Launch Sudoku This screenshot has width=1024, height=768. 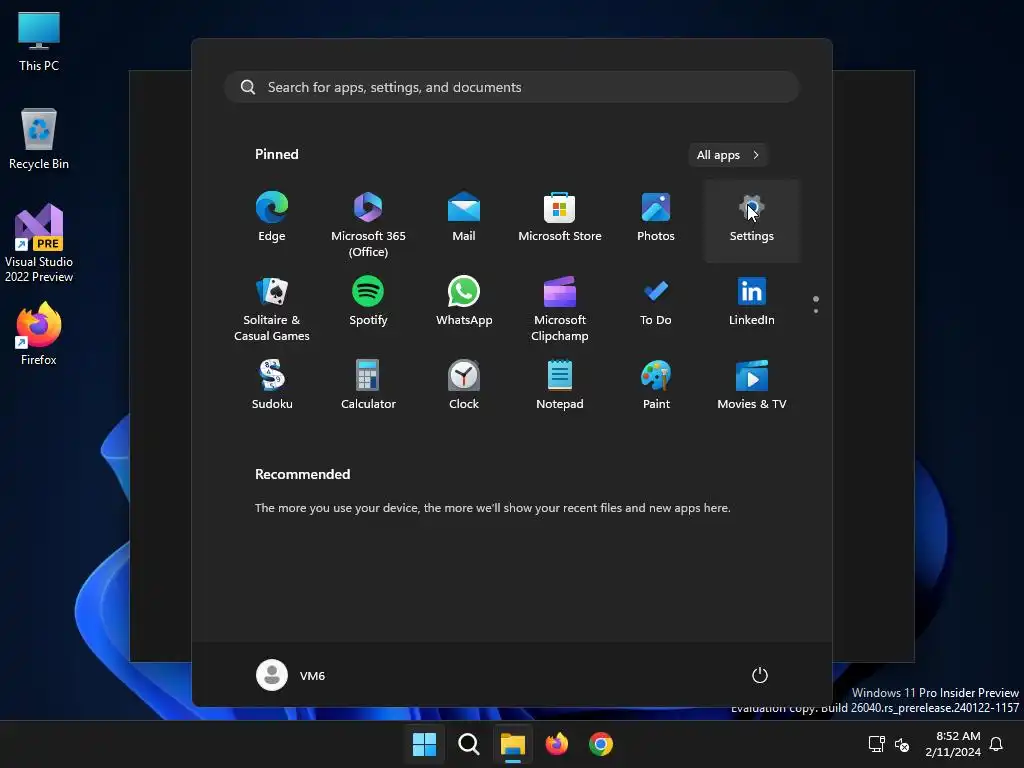pos(272,385)
